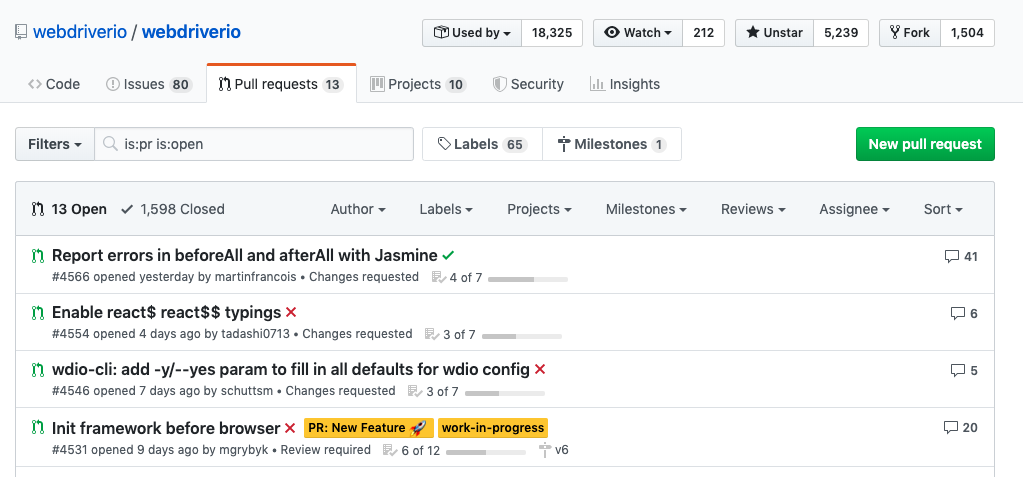Click the comment bubble icon showing 20
Image resolution: width=1023 pixels, height=477 pixels.
point(951,428)
